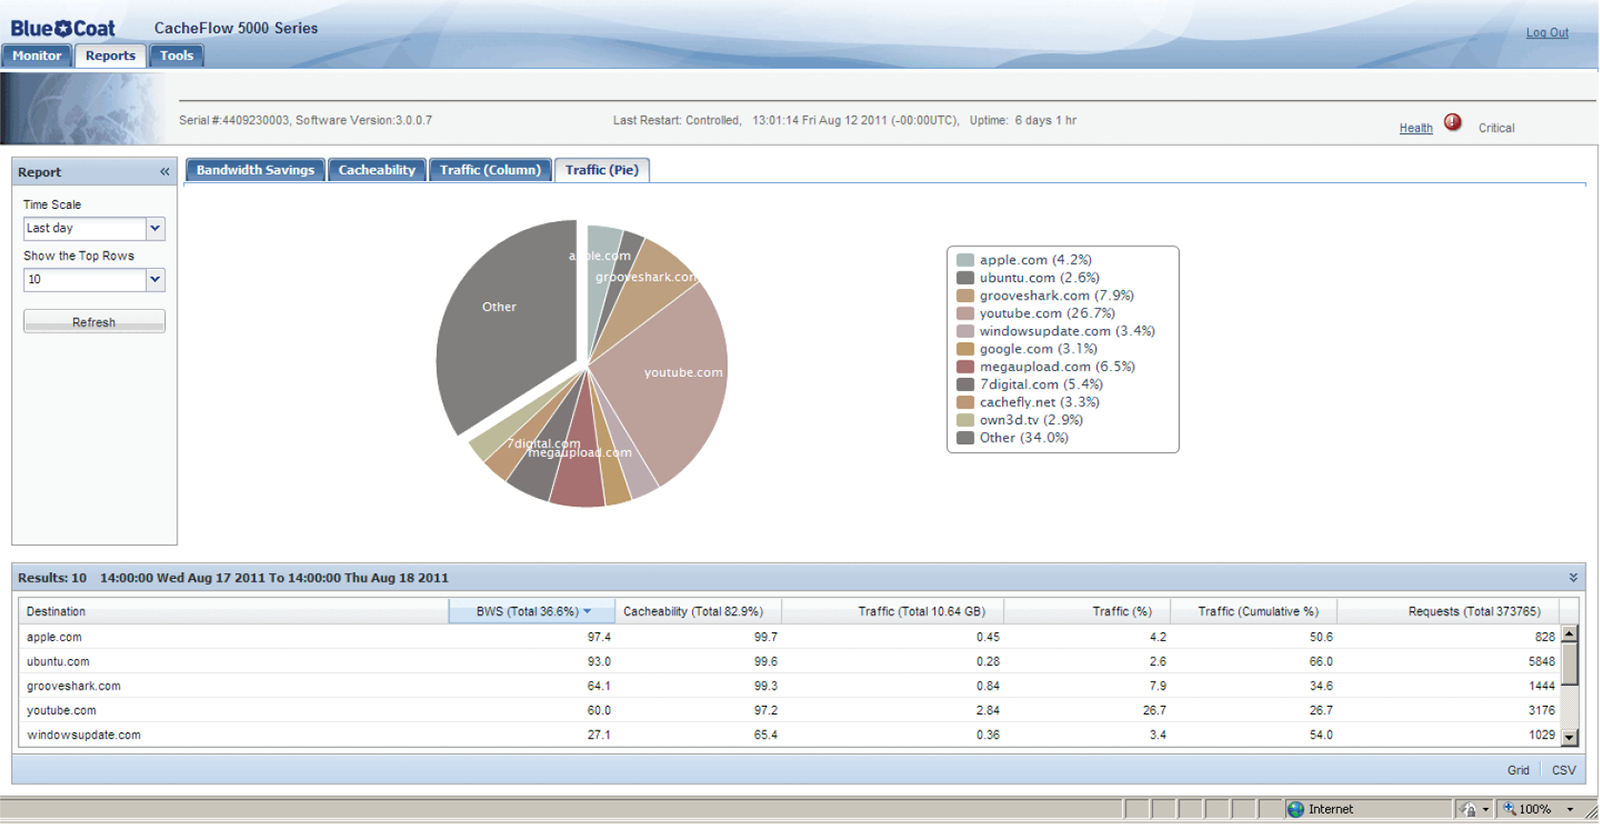
Task: Click the red Critical health alert icon
Action: (x=1453, y=123)
